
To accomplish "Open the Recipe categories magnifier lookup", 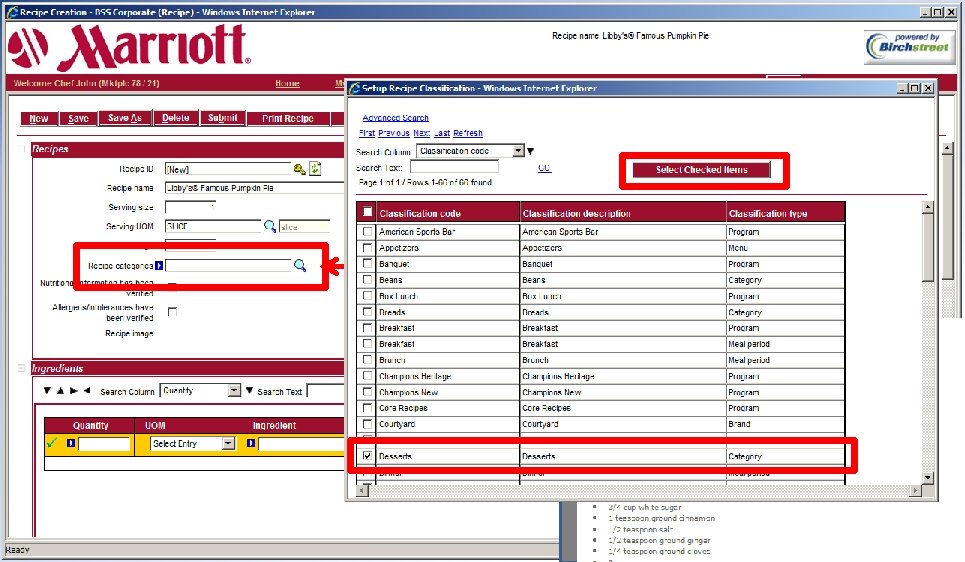I will coord(300,265).
